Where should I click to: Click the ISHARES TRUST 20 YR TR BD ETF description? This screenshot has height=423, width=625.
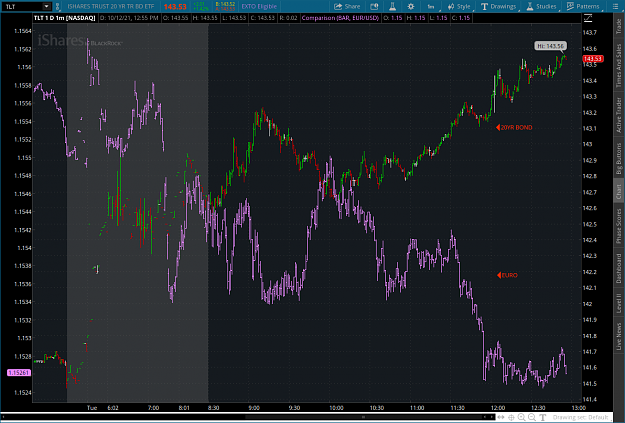click(x=111, y=6)
